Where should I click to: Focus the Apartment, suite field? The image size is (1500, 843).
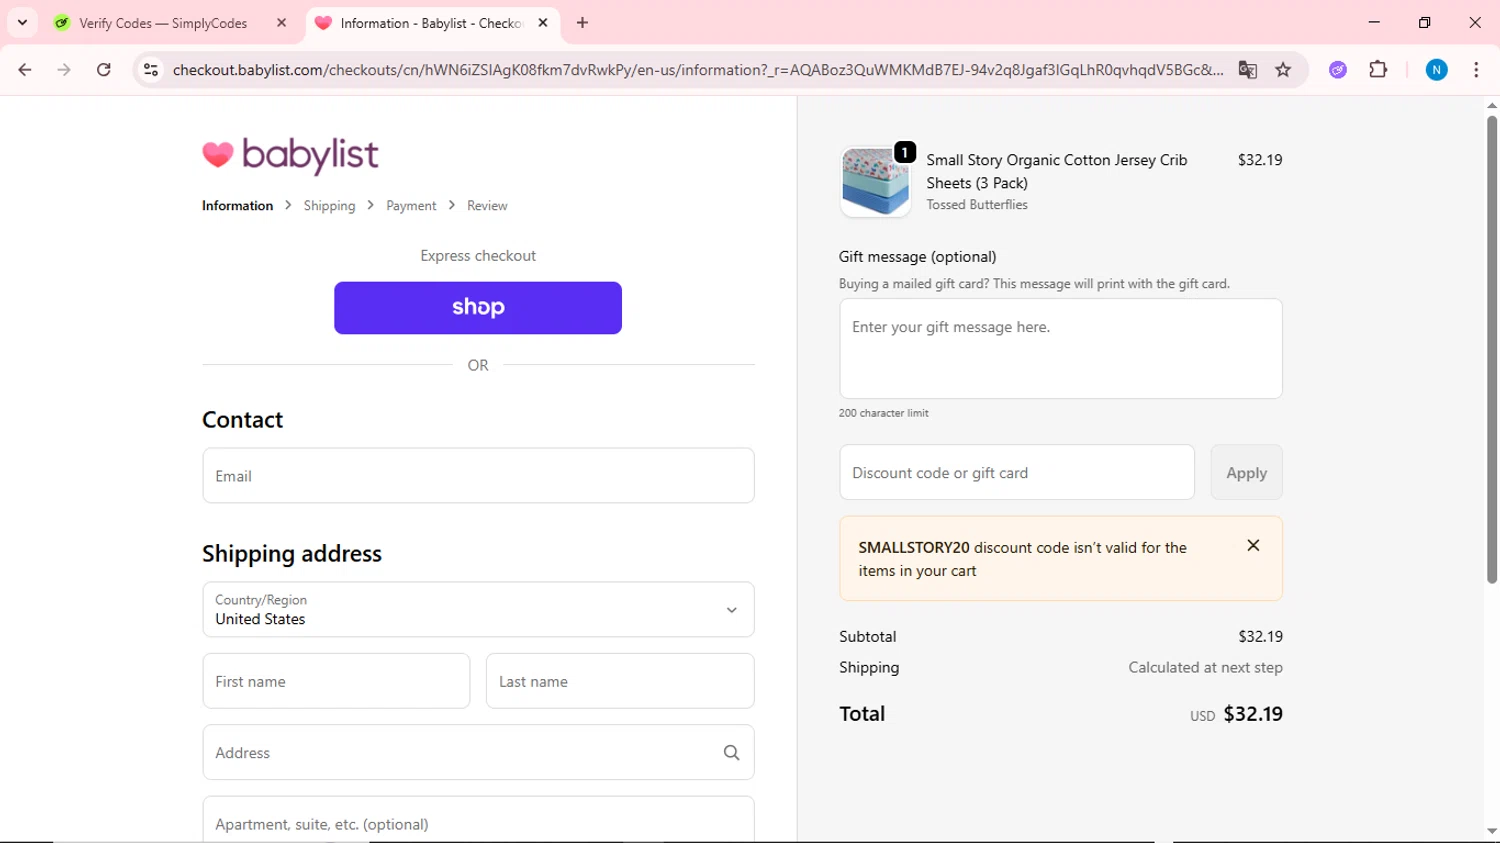point(478,820)
